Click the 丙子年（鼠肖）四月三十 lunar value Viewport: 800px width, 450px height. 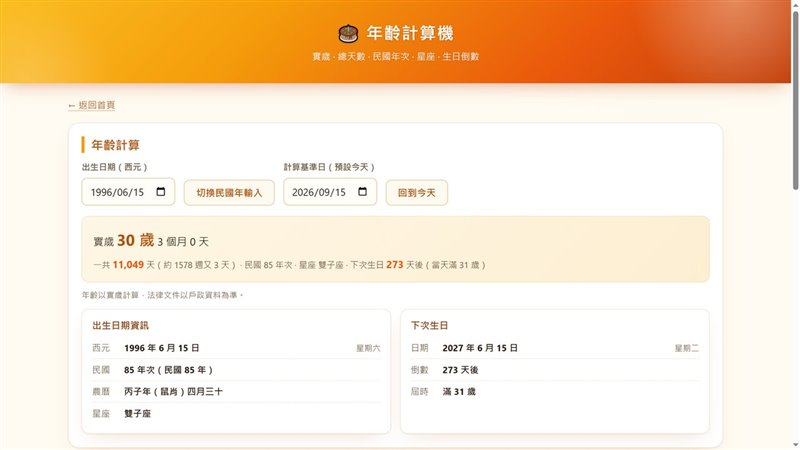173,392
